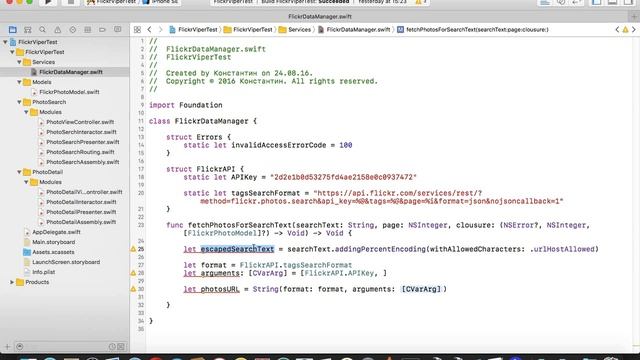Collapse the FlickrViperTest project root
Image resolution: width=640 pixels, height=360 pixels.
coord(5,42)
